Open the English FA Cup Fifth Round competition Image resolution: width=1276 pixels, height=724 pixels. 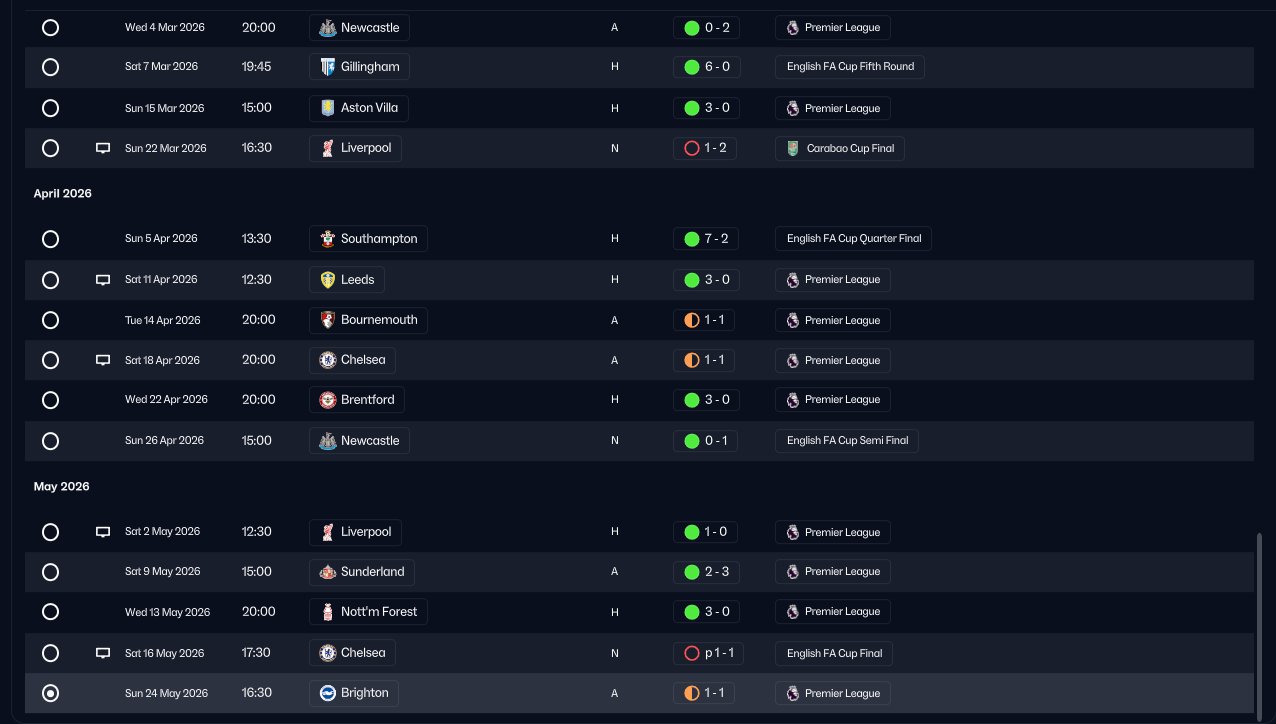click(850, 67)
